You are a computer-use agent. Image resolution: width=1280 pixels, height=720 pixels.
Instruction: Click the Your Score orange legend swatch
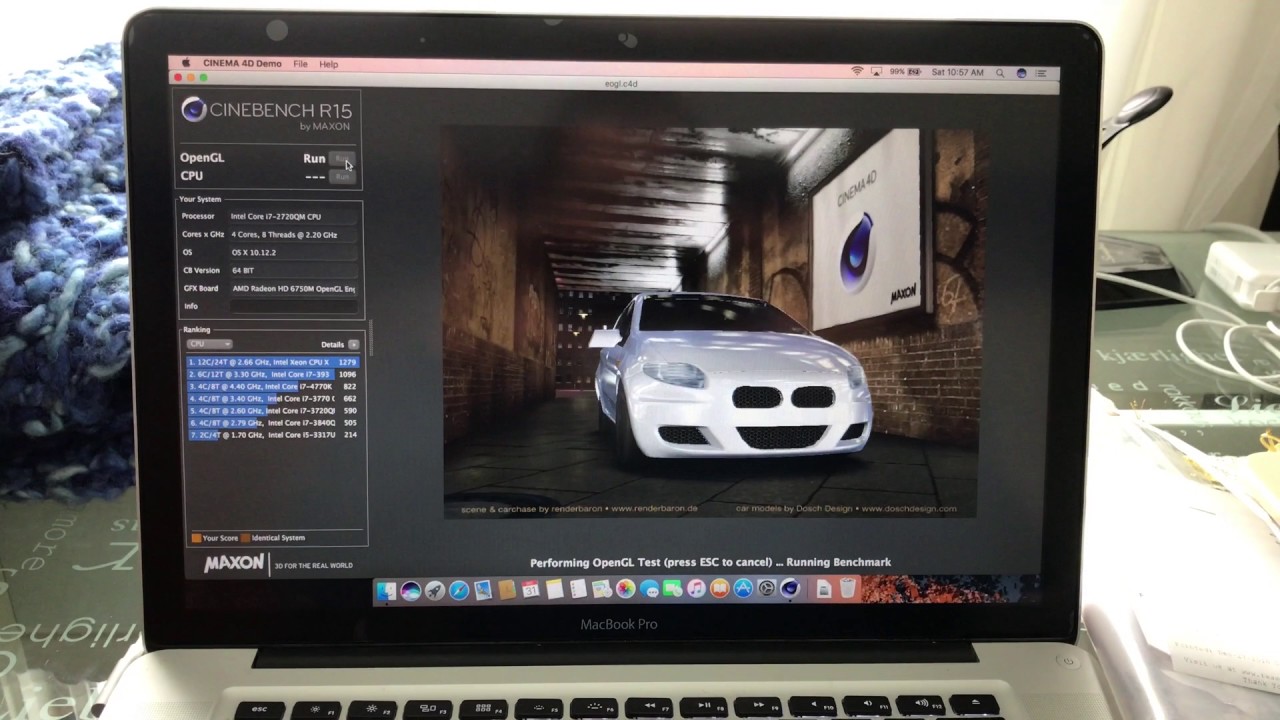pyautogui.click(x=196, y=538)
